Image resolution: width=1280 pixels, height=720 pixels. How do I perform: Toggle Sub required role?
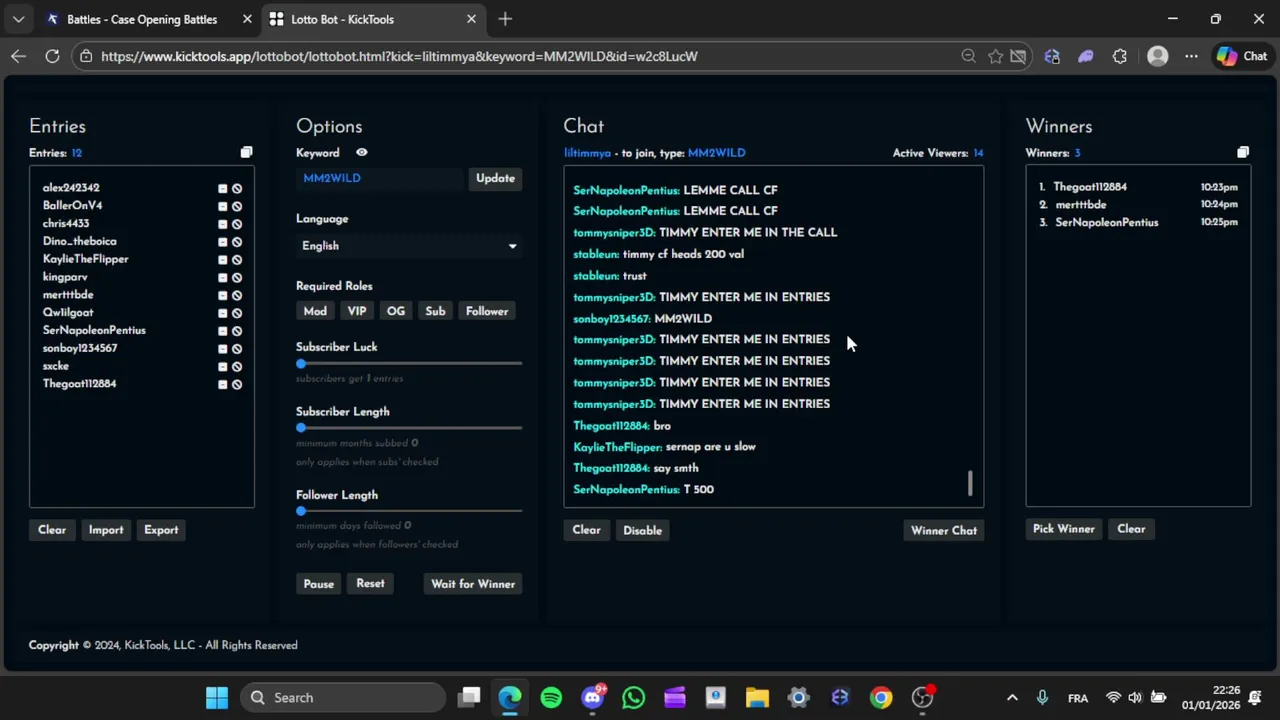click(435, 311)
